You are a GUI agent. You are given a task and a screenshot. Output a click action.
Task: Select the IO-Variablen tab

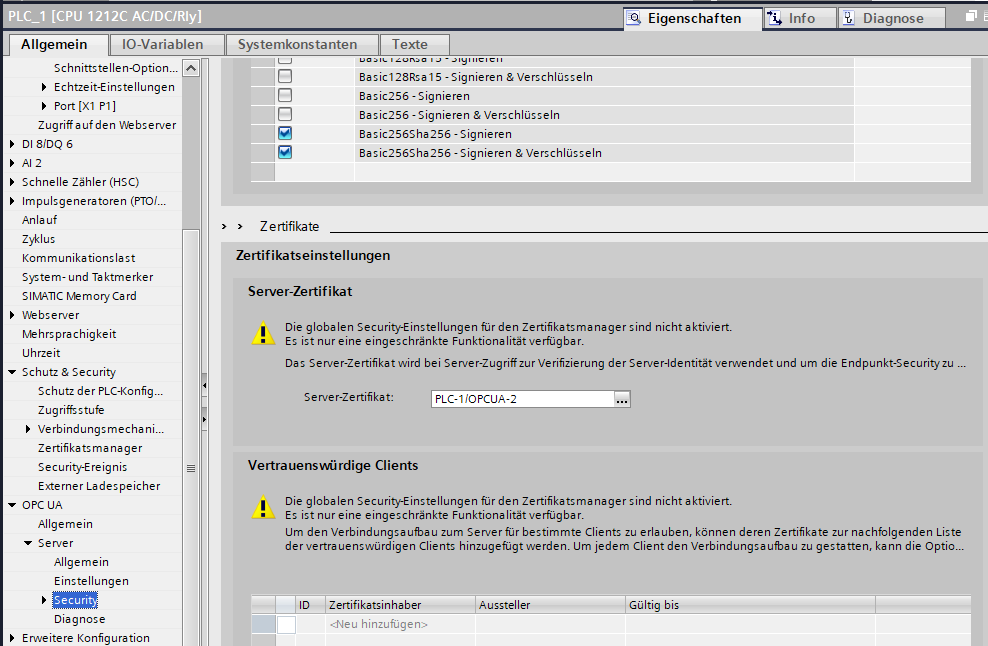[x=168, y=45]
